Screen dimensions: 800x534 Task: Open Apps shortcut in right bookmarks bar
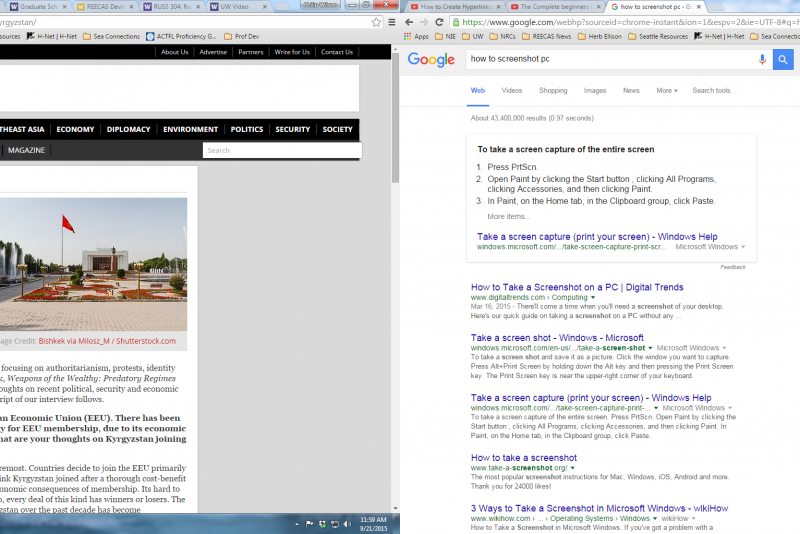(x=416, y=36)
